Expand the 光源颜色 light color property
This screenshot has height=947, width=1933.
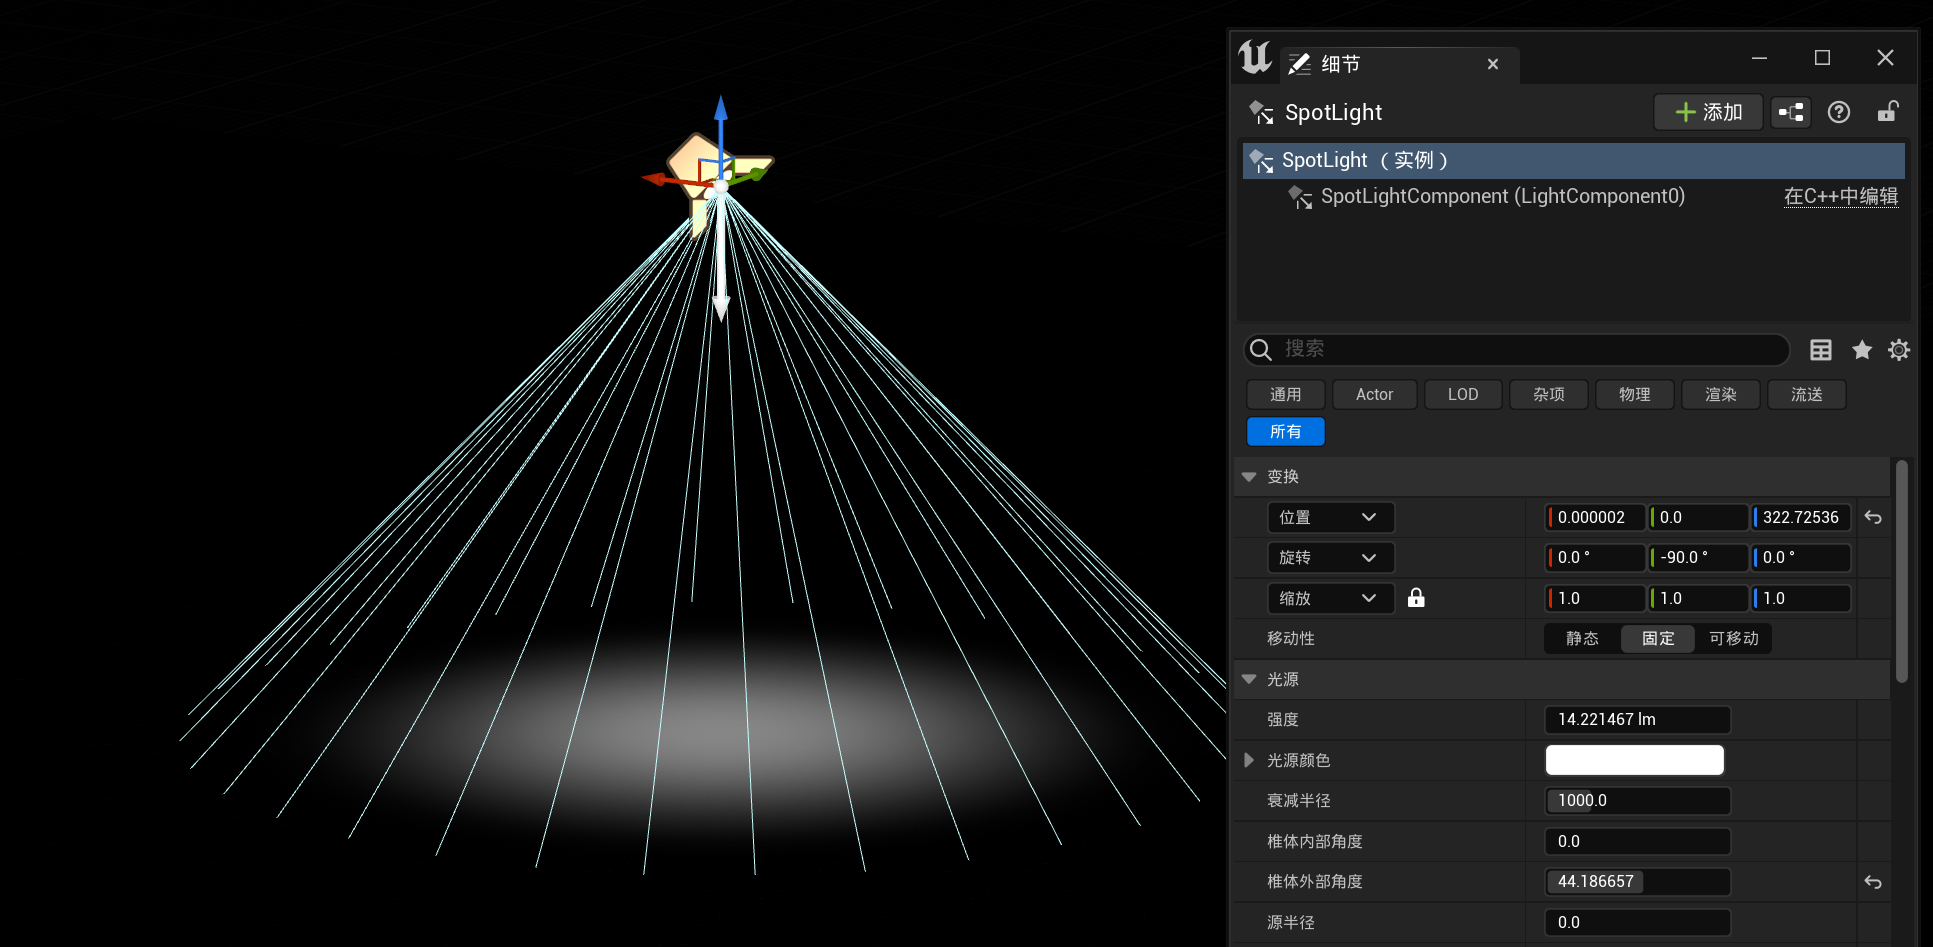coord(1249,761)
